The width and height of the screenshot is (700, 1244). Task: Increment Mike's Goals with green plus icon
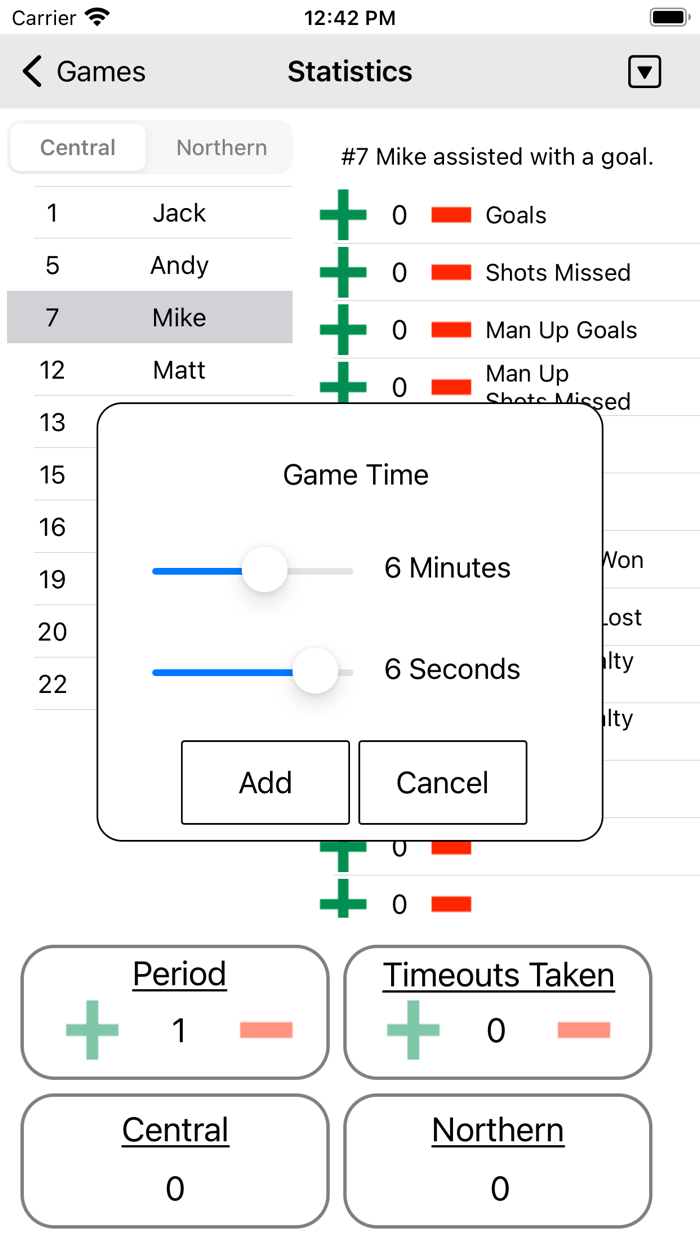pyautogui.click(x=344, y=214)
